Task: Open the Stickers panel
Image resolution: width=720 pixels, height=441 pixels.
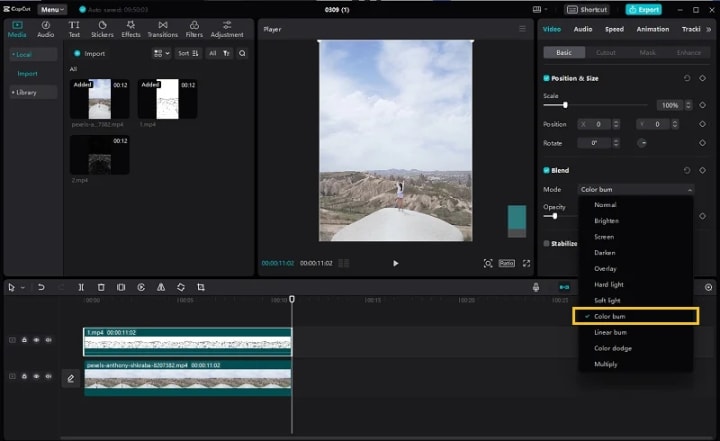Action: click(x=102, y=28)
